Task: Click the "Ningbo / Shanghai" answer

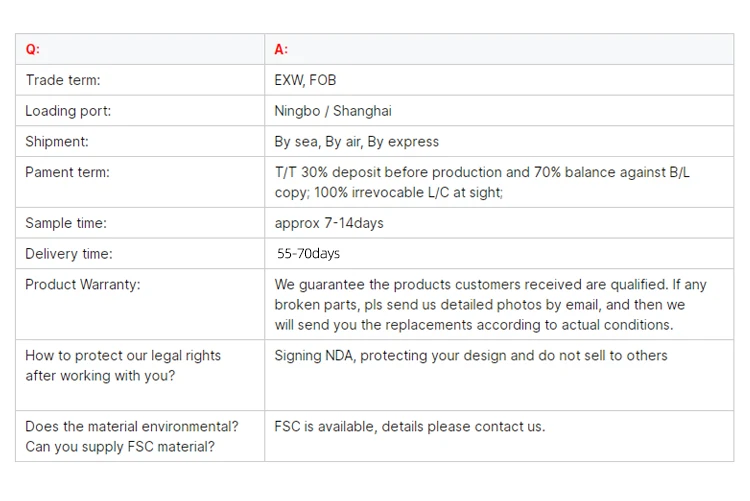Action: click(333, 111)
